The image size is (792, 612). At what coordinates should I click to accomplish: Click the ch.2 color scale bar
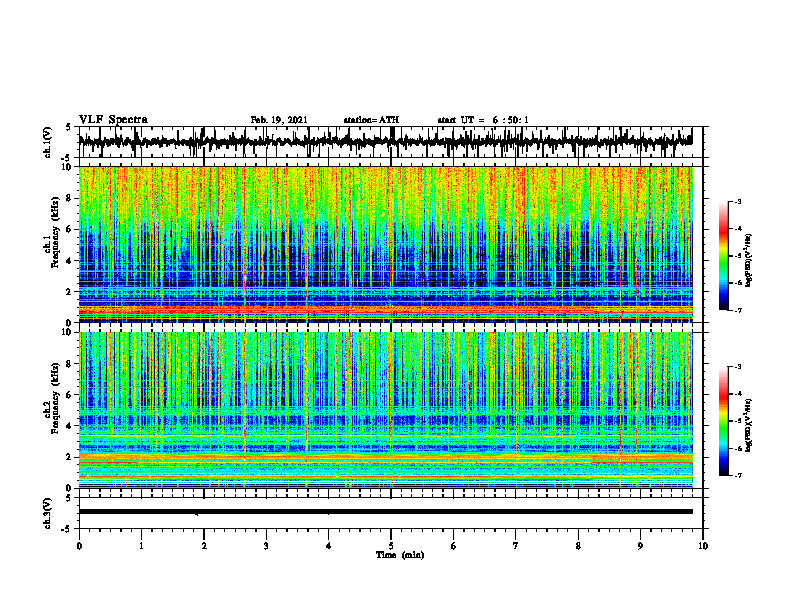(723, 421)
